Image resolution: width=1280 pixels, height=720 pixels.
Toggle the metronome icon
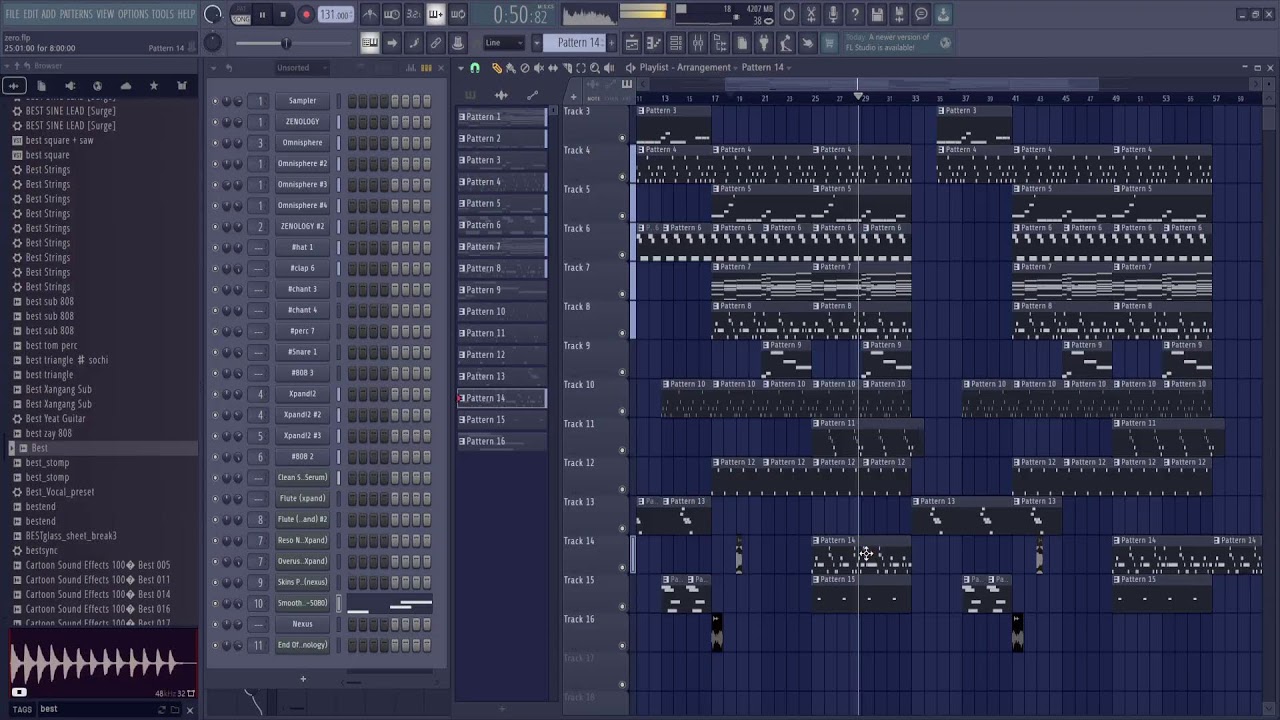(x=370, y=14)
